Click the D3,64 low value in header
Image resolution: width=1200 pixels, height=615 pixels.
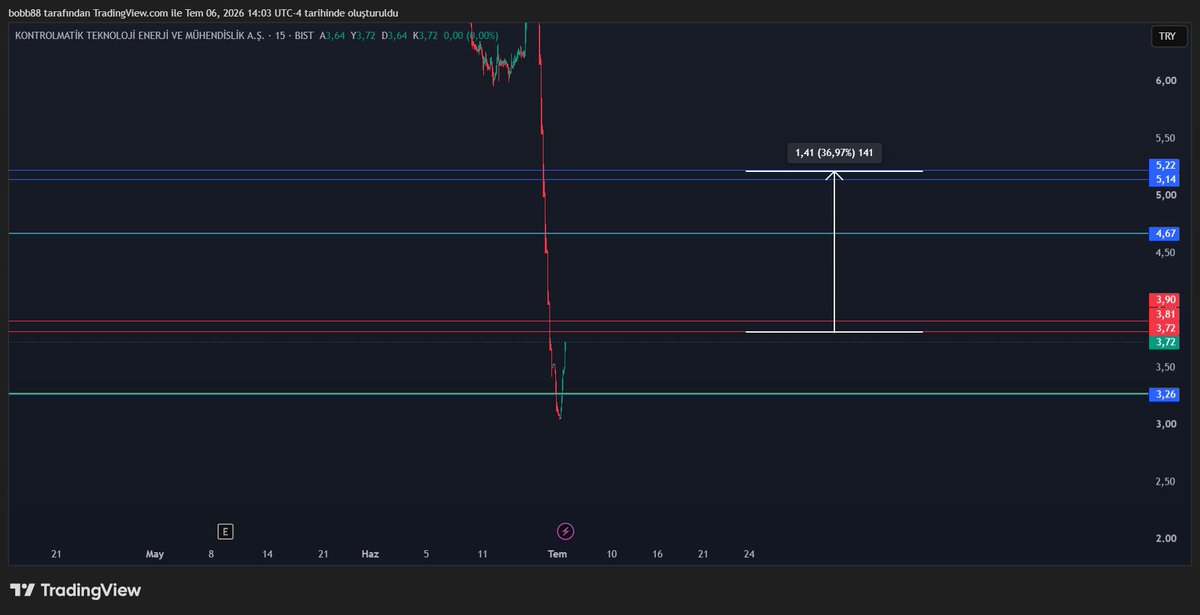(x=395, y=35)
